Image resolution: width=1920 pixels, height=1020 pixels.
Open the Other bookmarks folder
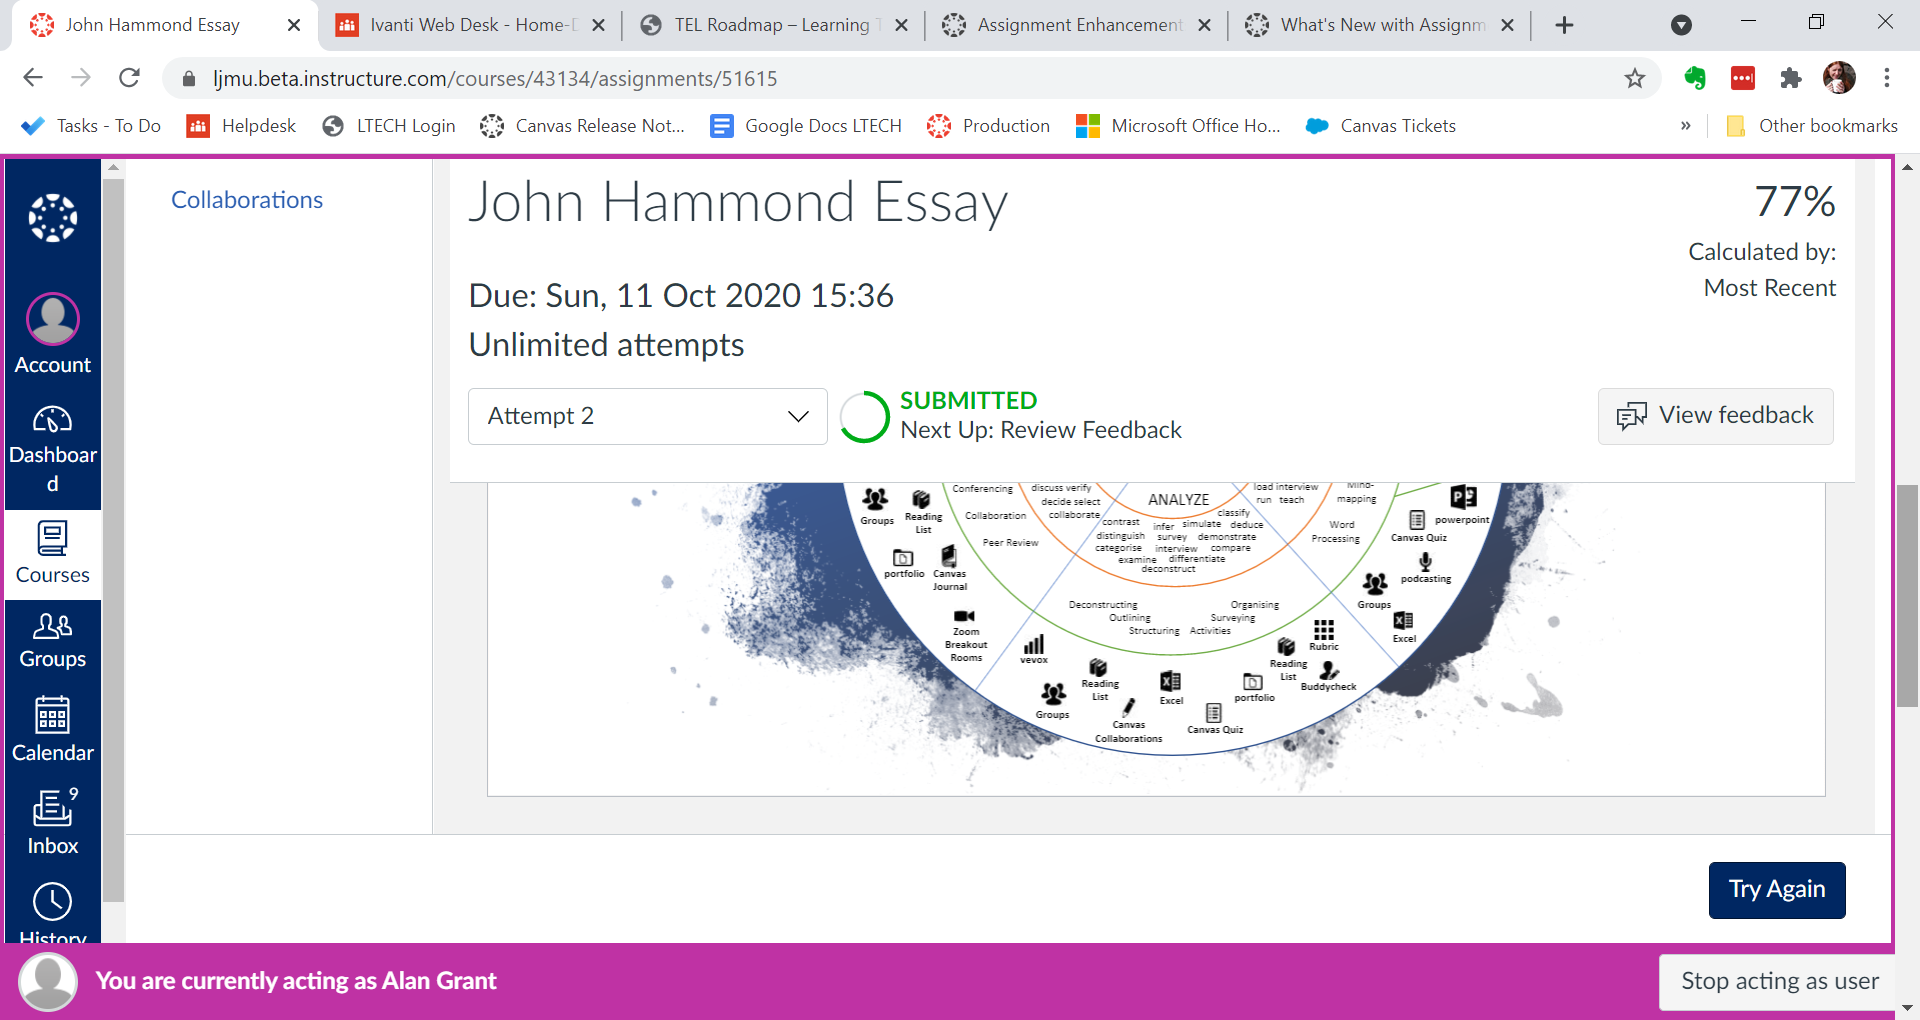point(1812,126)
